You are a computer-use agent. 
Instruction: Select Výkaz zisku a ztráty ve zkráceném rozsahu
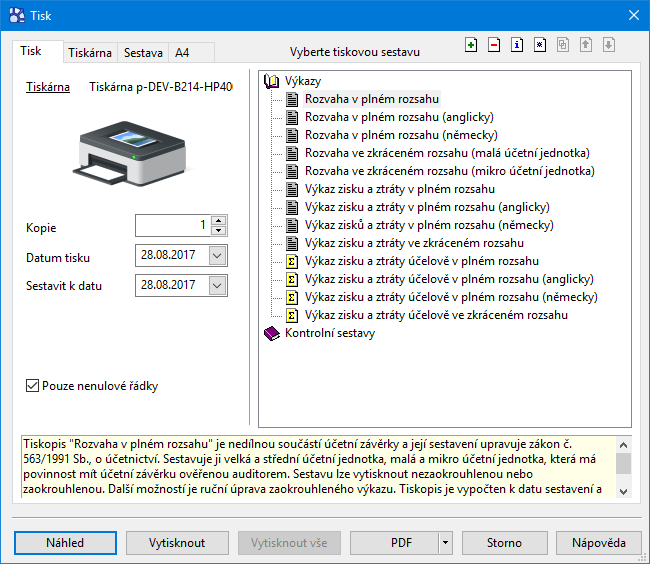(x=414, y=243)
